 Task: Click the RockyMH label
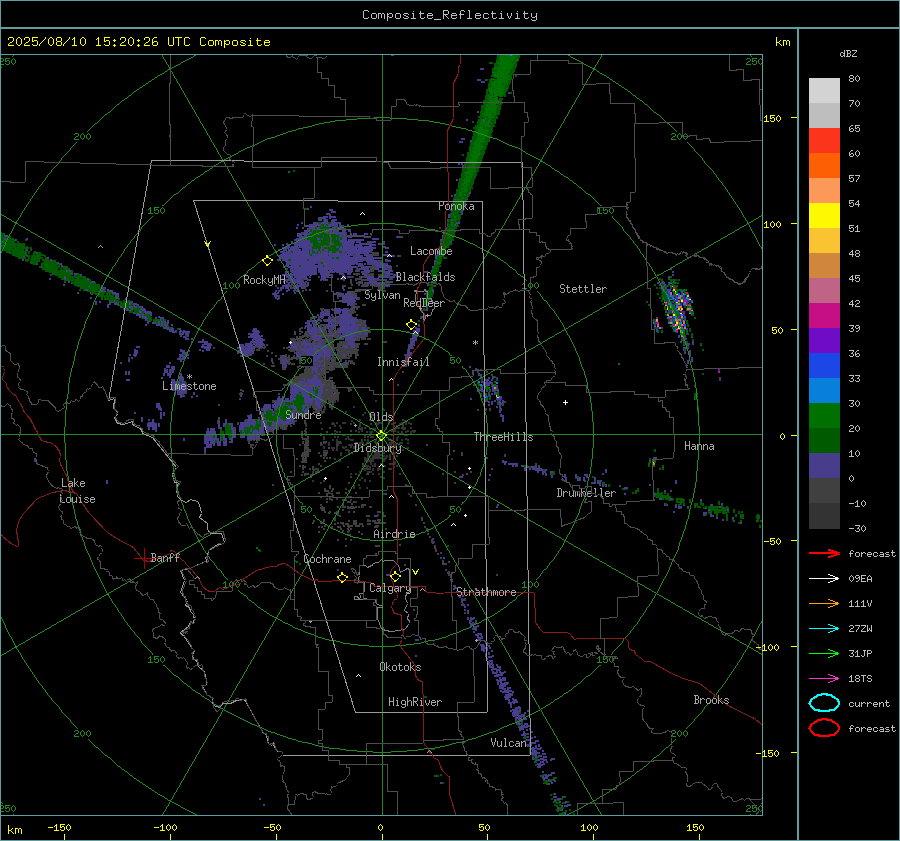[265, 280]
